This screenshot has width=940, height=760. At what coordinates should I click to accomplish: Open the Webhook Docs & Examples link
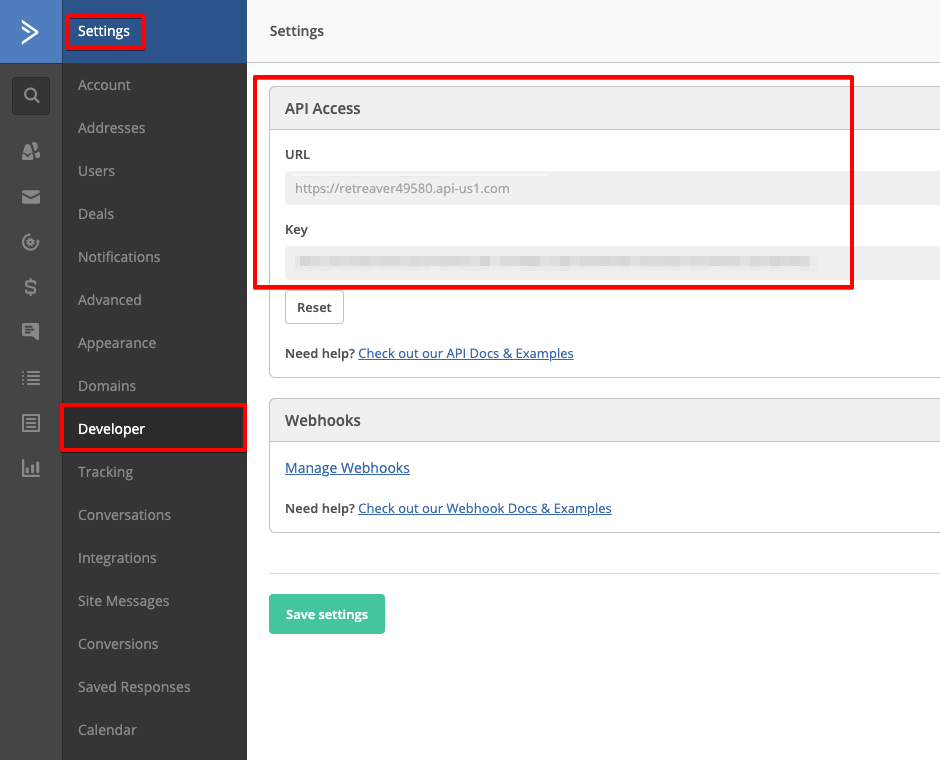click(x=484, y=508)
